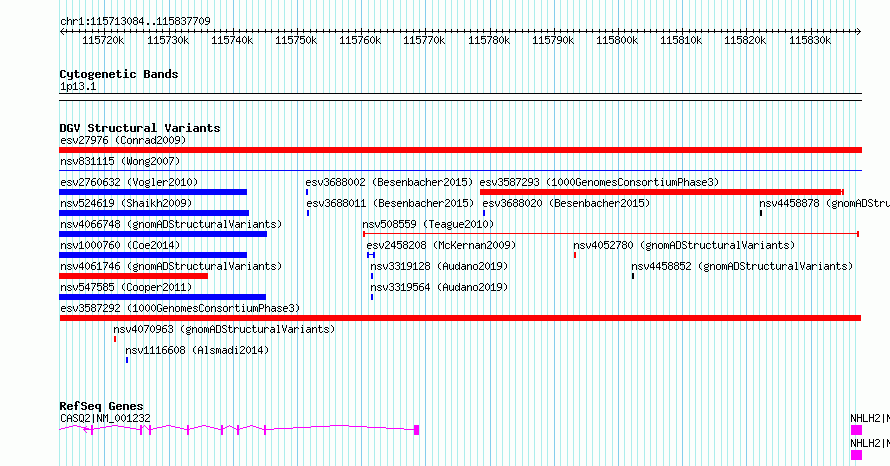Open the nsv524619 (Shaikh2009) variant label
The image size is (890, 466).
[x=126, y=203]
